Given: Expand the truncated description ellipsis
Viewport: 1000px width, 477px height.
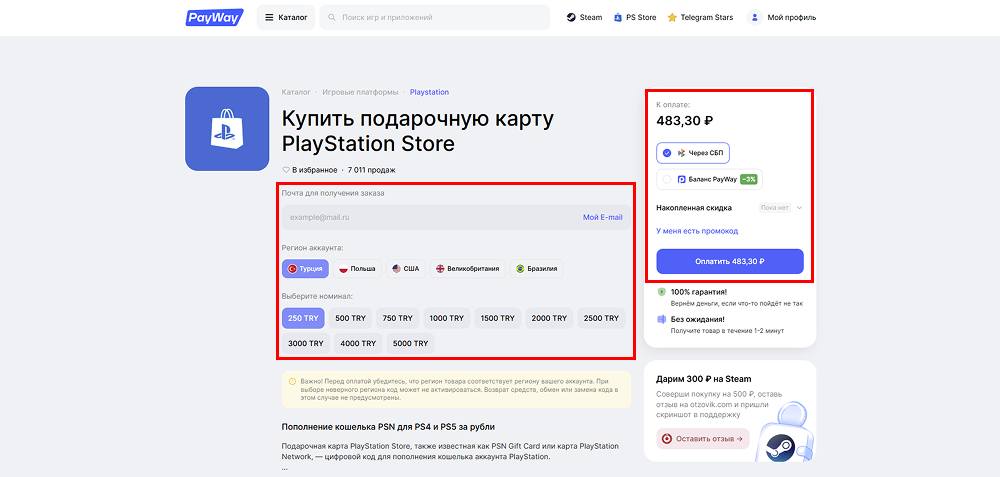Looking at the screenshot, I should tap(284, 469).
